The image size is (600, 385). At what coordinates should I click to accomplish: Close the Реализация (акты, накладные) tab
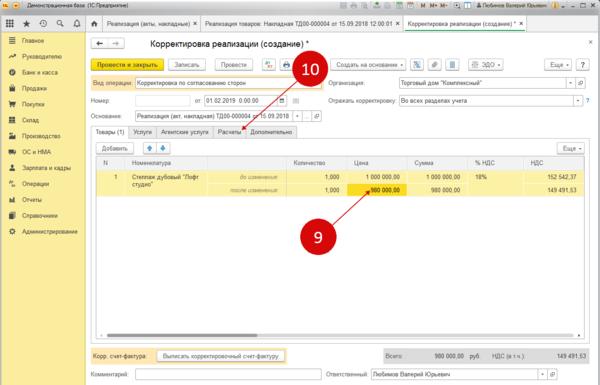click(x=195, y=24)
